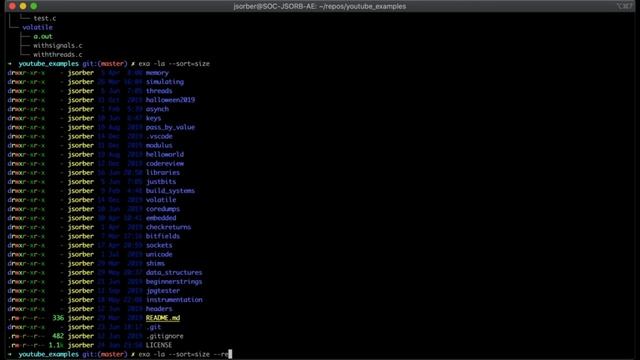
Task: Click the terminal window title text
Action: click(x=320, y=6)
